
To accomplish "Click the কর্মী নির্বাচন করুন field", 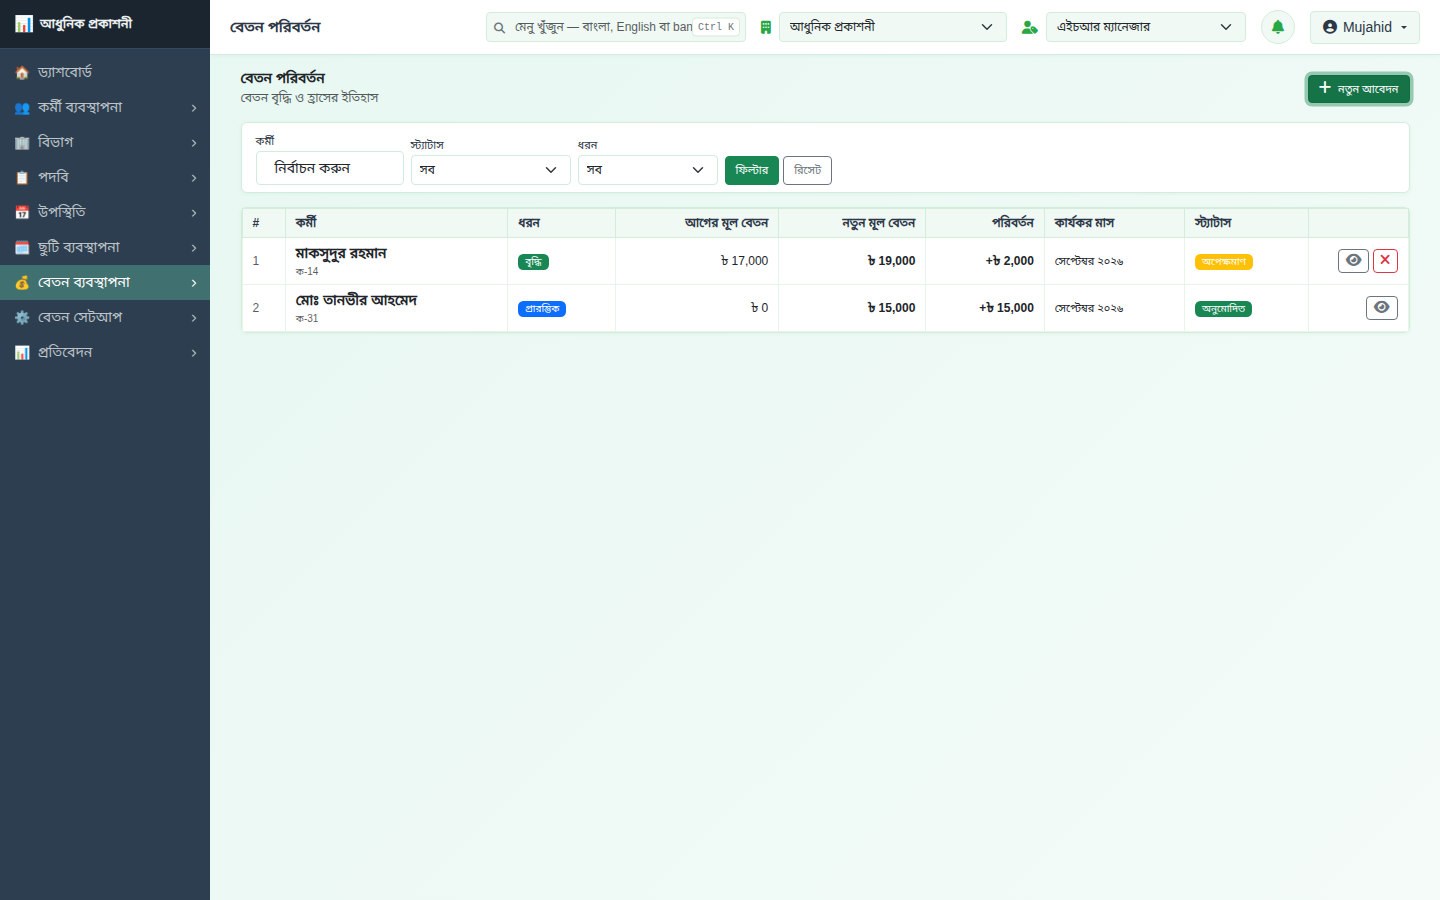I will (x=330, y=168).
